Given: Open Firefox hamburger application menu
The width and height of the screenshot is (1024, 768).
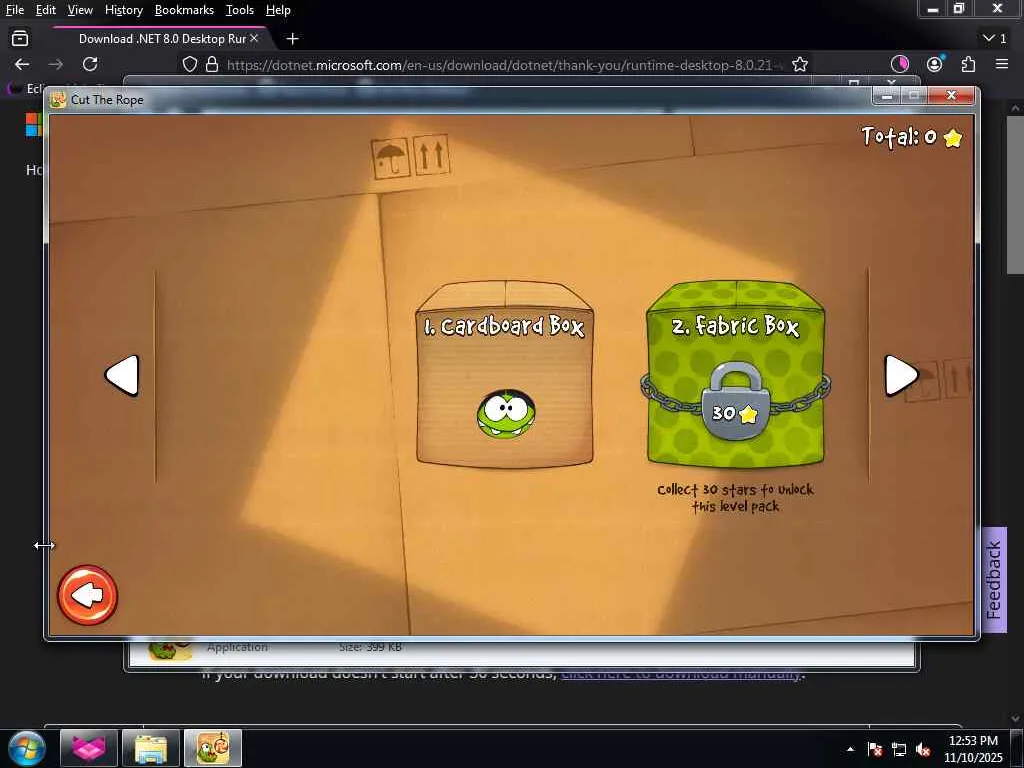Looking at the screenshot, I should pos(1002,64).
